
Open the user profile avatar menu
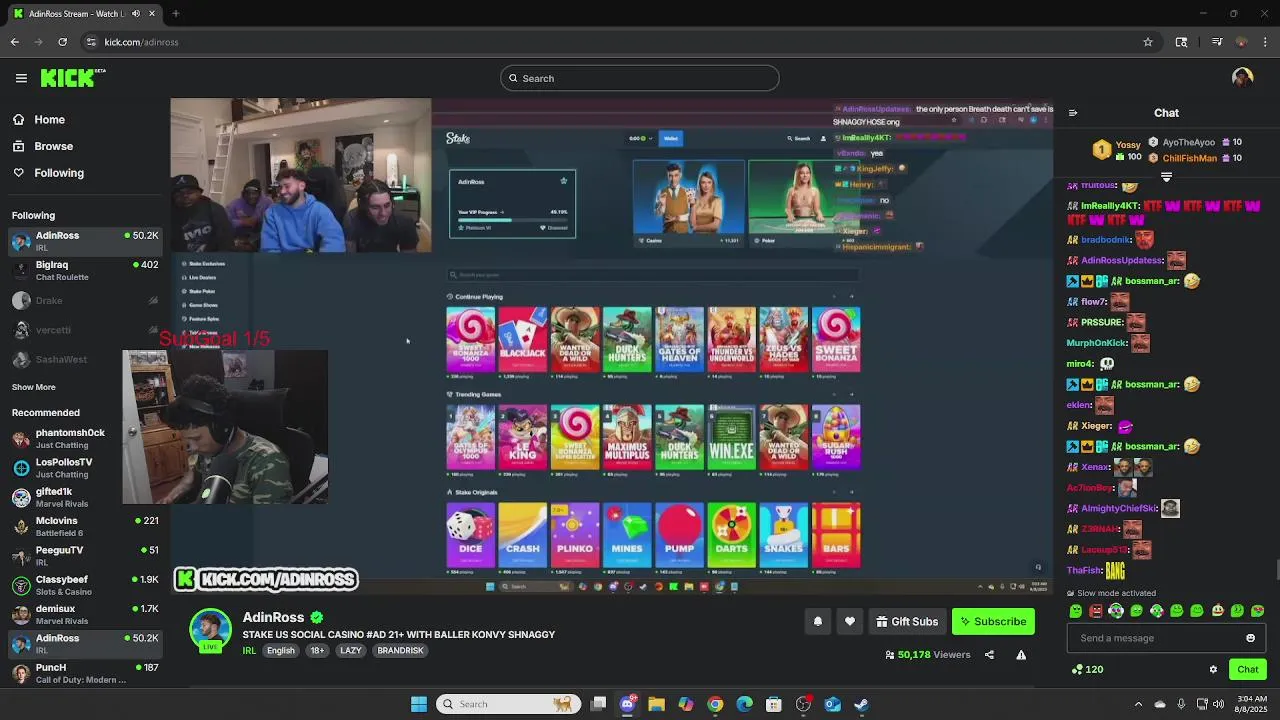pos(1242,78)
